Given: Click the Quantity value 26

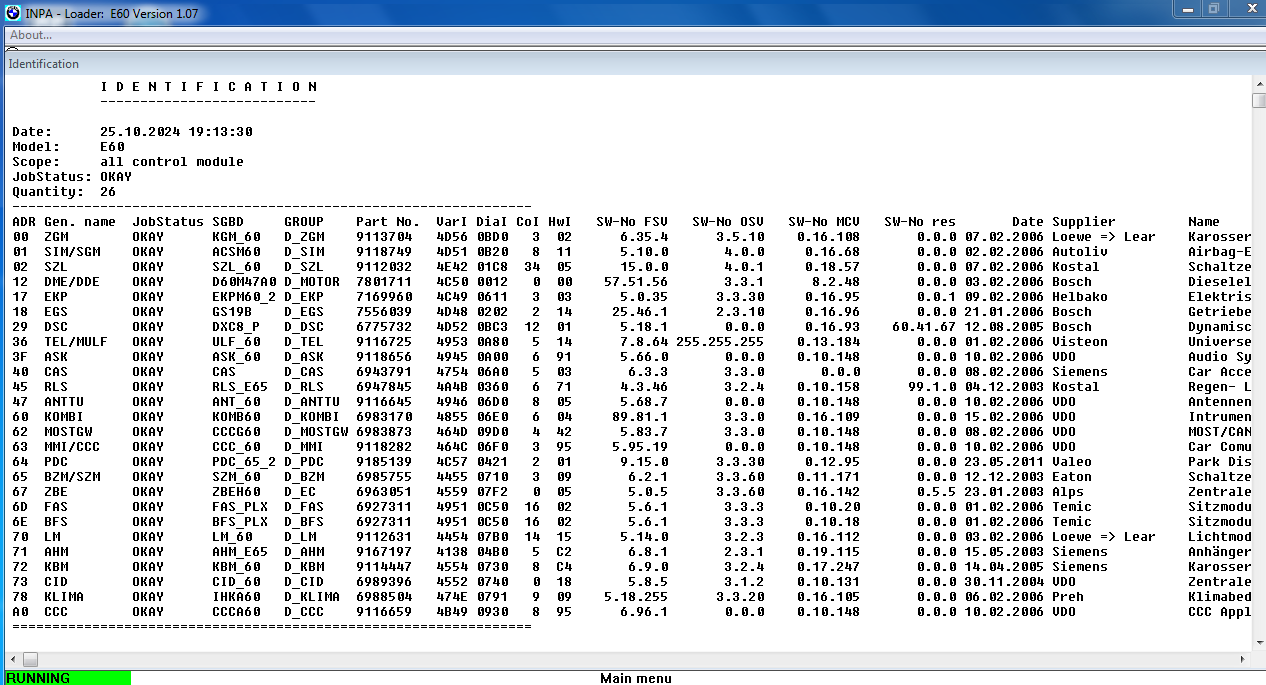Looking at the screenshot, I should point(108,191).
